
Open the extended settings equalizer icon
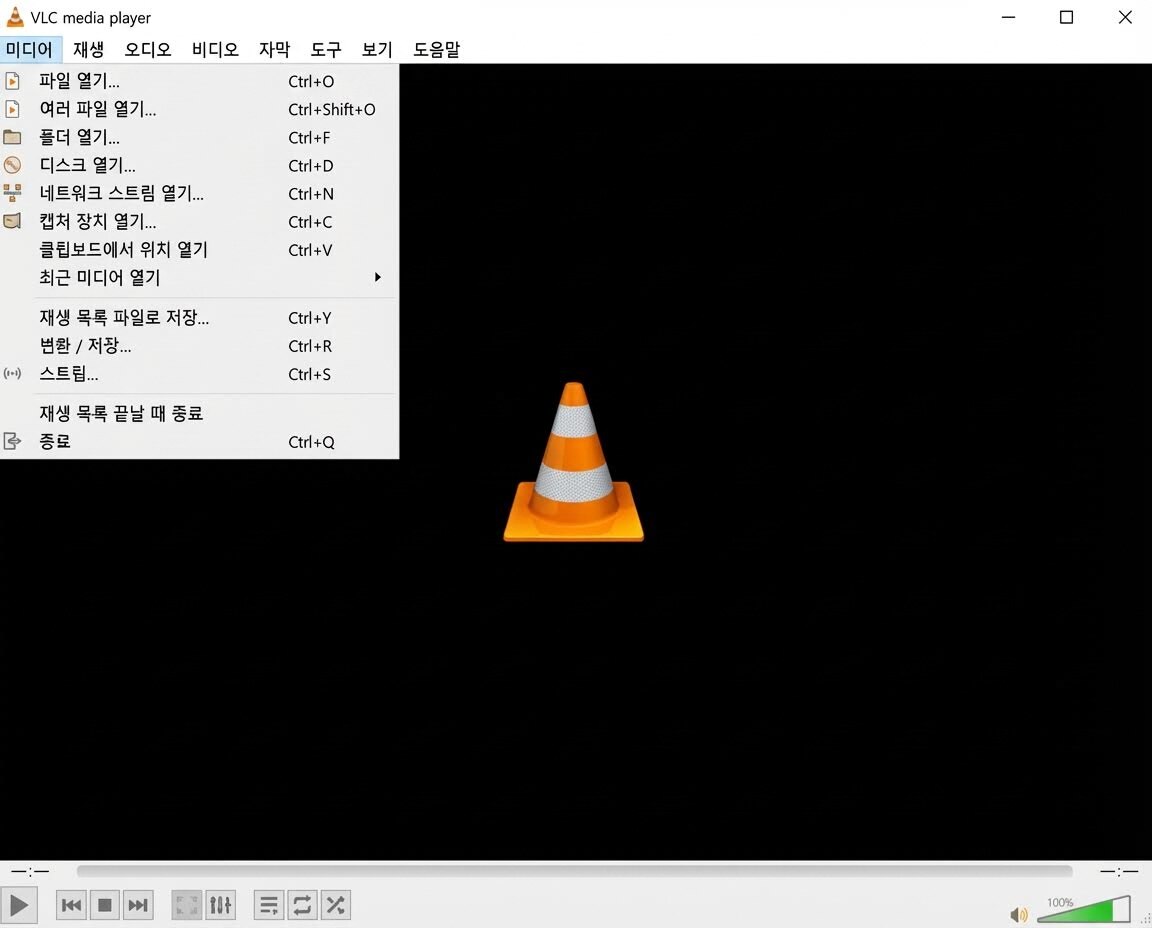click(x=220, y=905)
